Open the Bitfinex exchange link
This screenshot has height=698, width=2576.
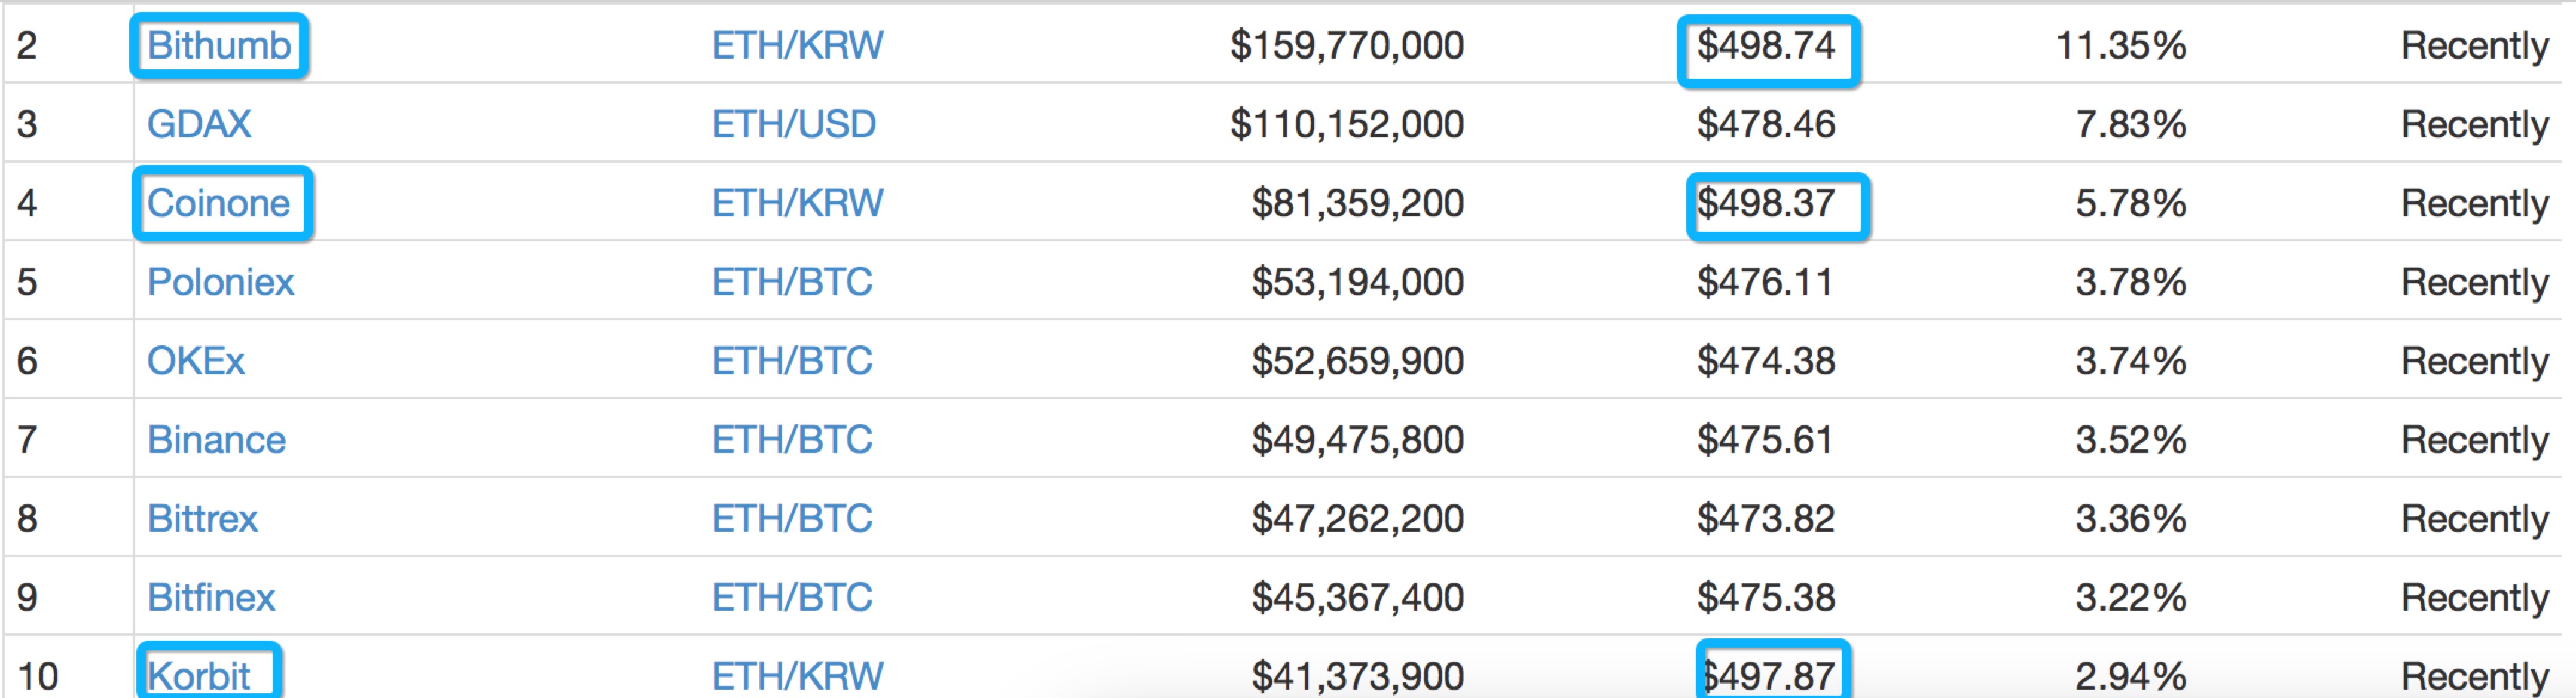(x=211, y=599)
